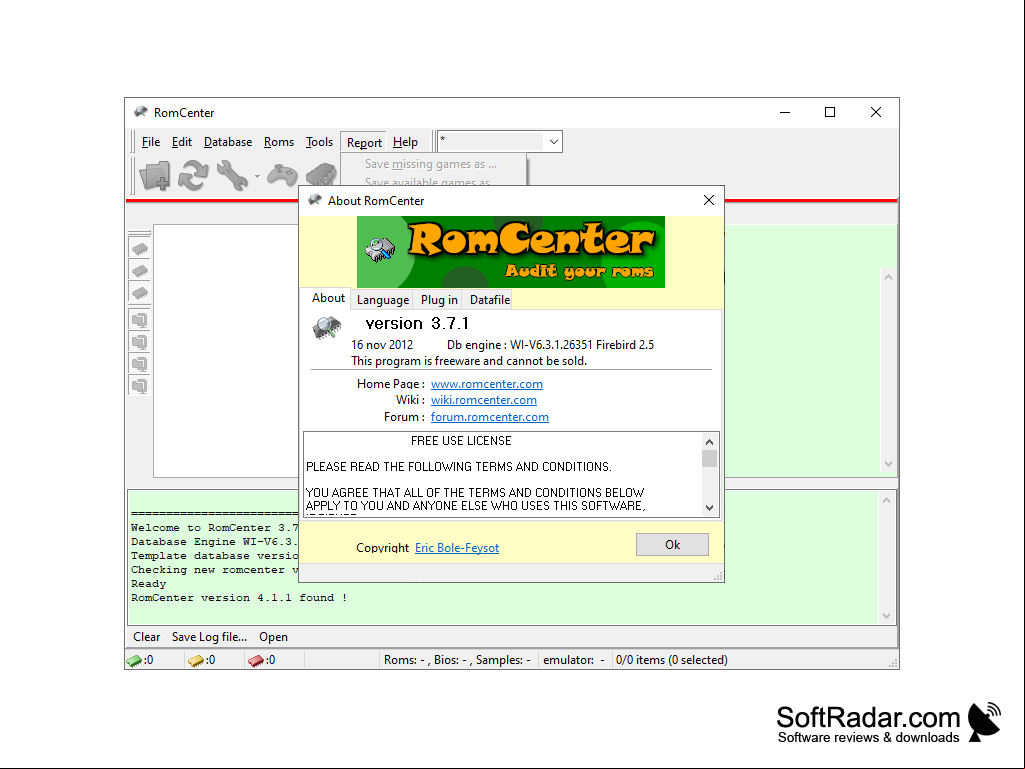Click 'RomCenter version 4.1.1 found !' log line
Image resolution: width=1025 pixels, height=769 pixels.
pyautogui.click(x=239, y=598)
